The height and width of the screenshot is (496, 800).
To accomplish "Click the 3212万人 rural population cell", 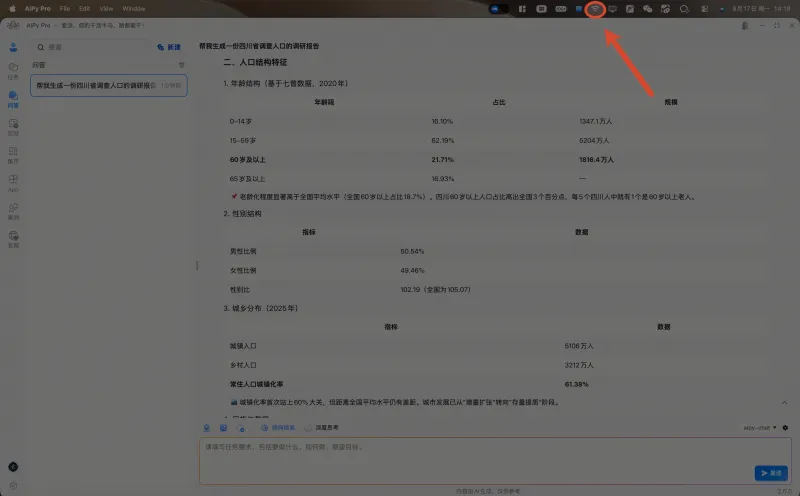I will pyautogui.click(x=579, y=365).
